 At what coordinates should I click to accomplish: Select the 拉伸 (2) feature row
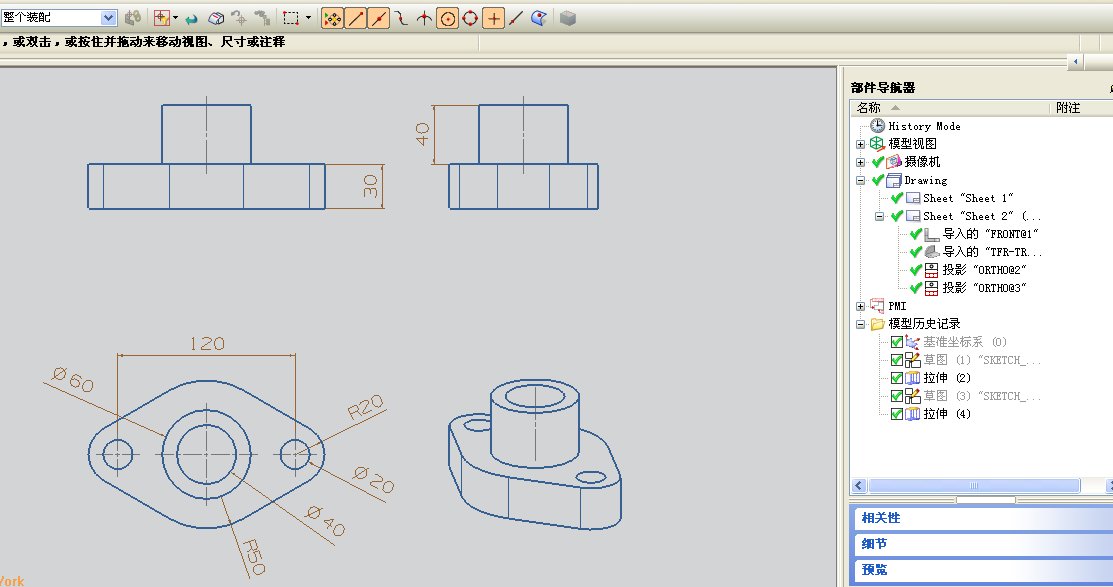pos(947,378)
